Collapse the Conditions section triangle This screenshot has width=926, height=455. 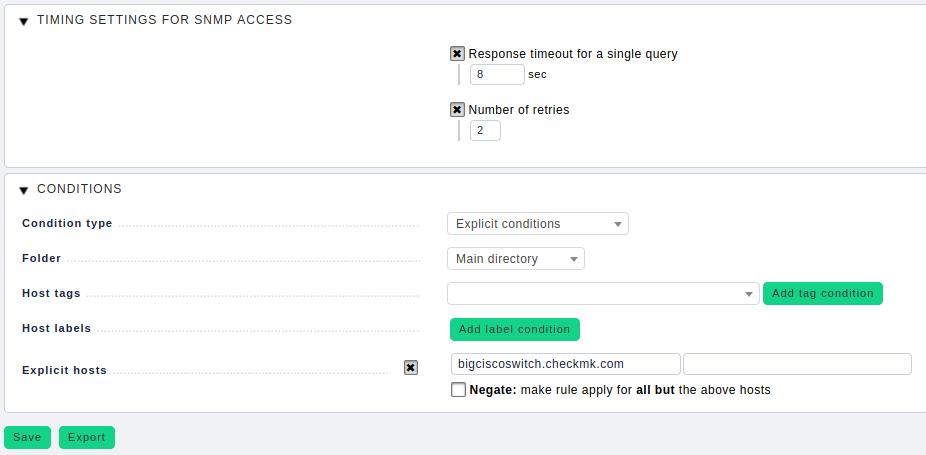tap(24, 190)
